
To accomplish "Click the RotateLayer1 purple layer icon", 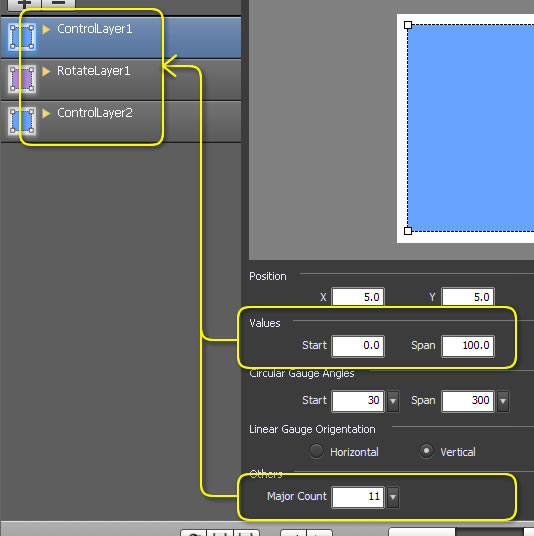I will point(22,79).
